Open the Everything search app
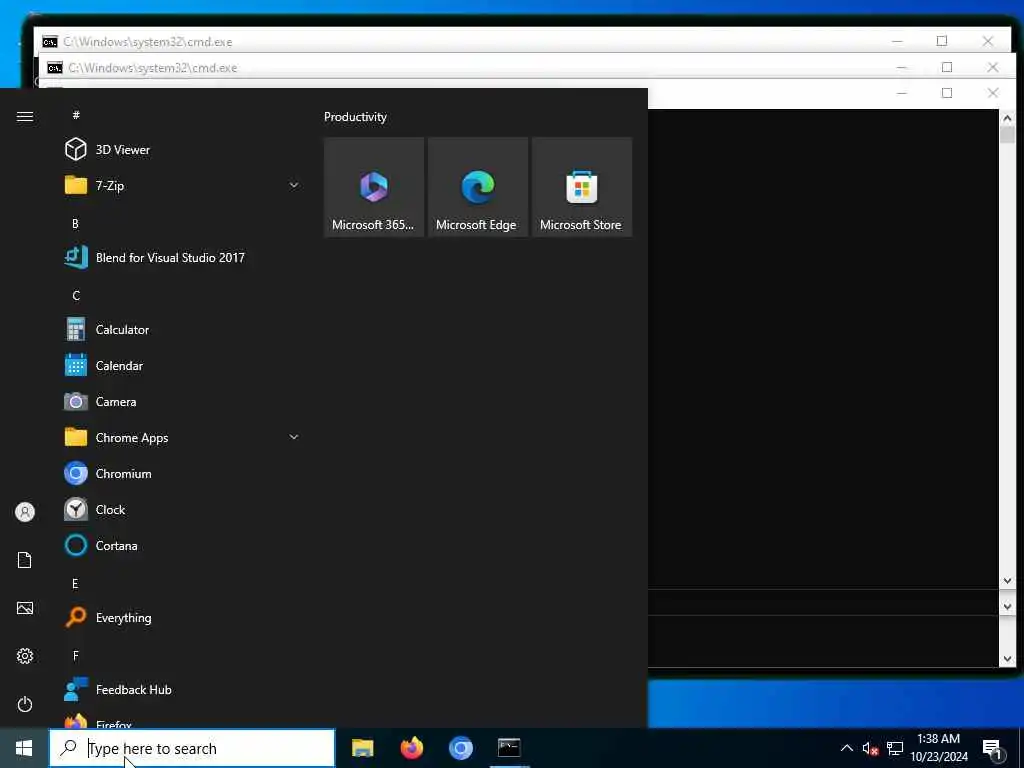 (183, 617)
